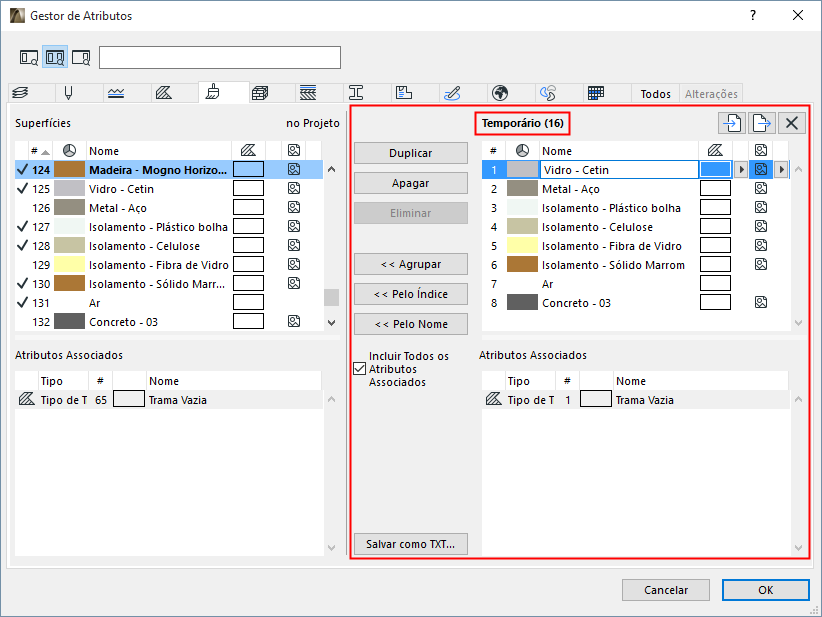Open the Fills tab icon
Image resolution: width=822 pixels, height=617 pixels.
point(164,93)
